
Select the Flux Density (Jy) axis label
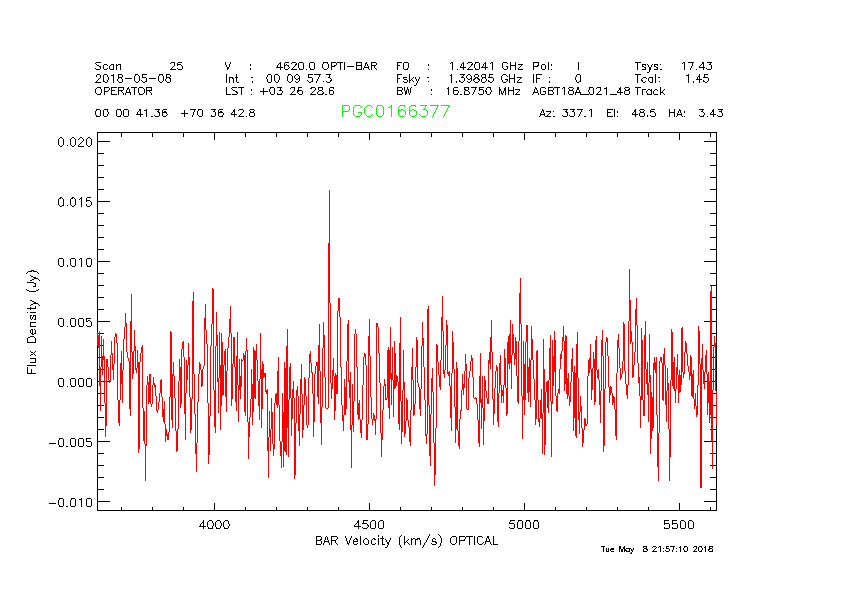(33, 325)
